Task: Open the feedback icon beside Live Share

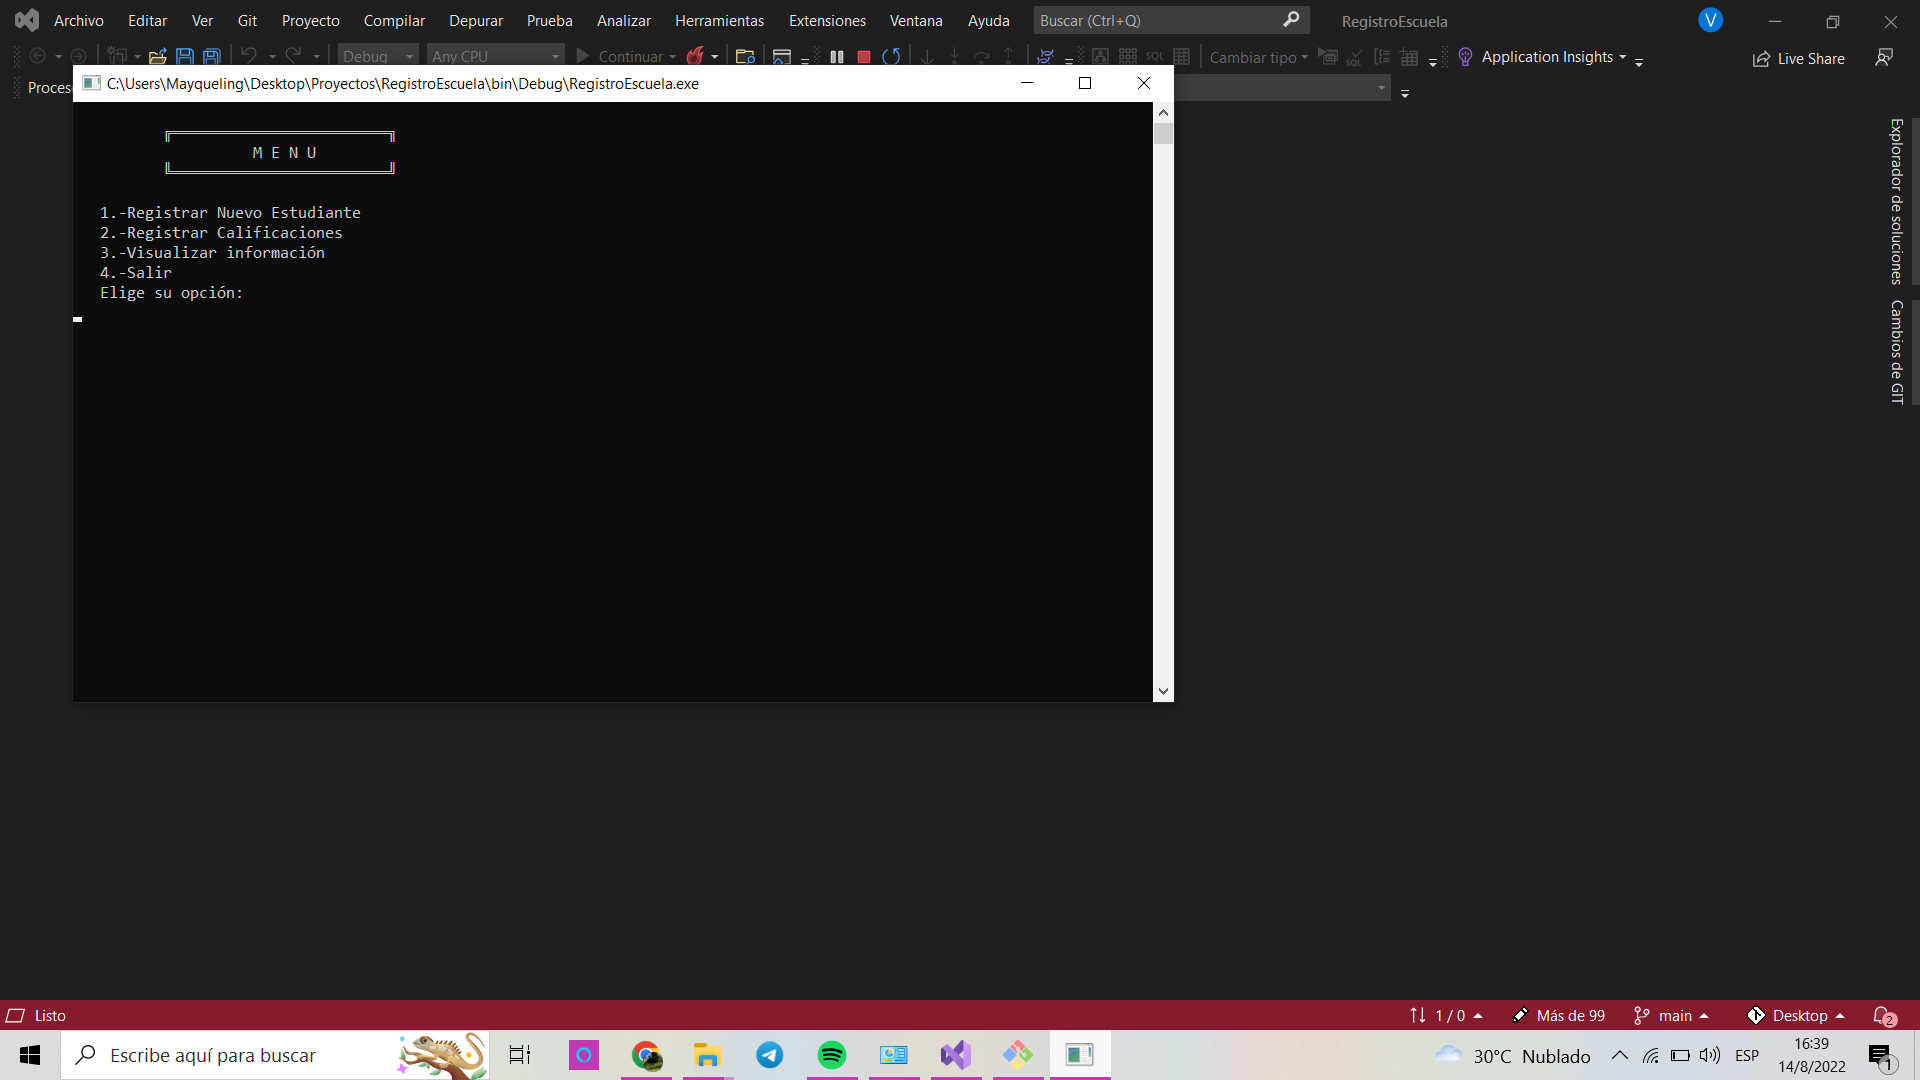Action: coord(1884,58)
